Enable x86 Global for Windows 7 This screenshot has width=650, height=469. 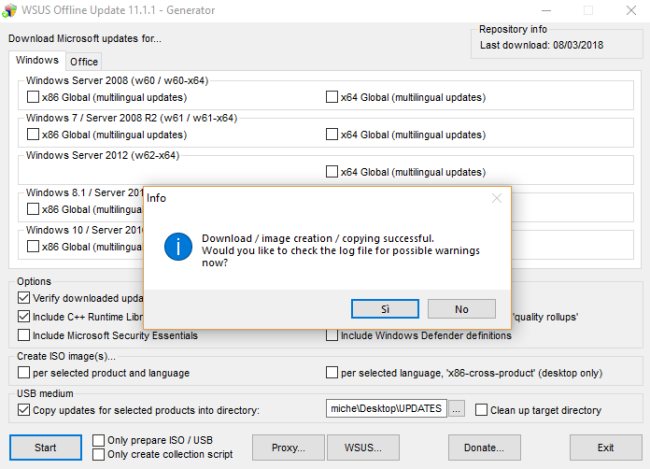(x=33, y=134)
